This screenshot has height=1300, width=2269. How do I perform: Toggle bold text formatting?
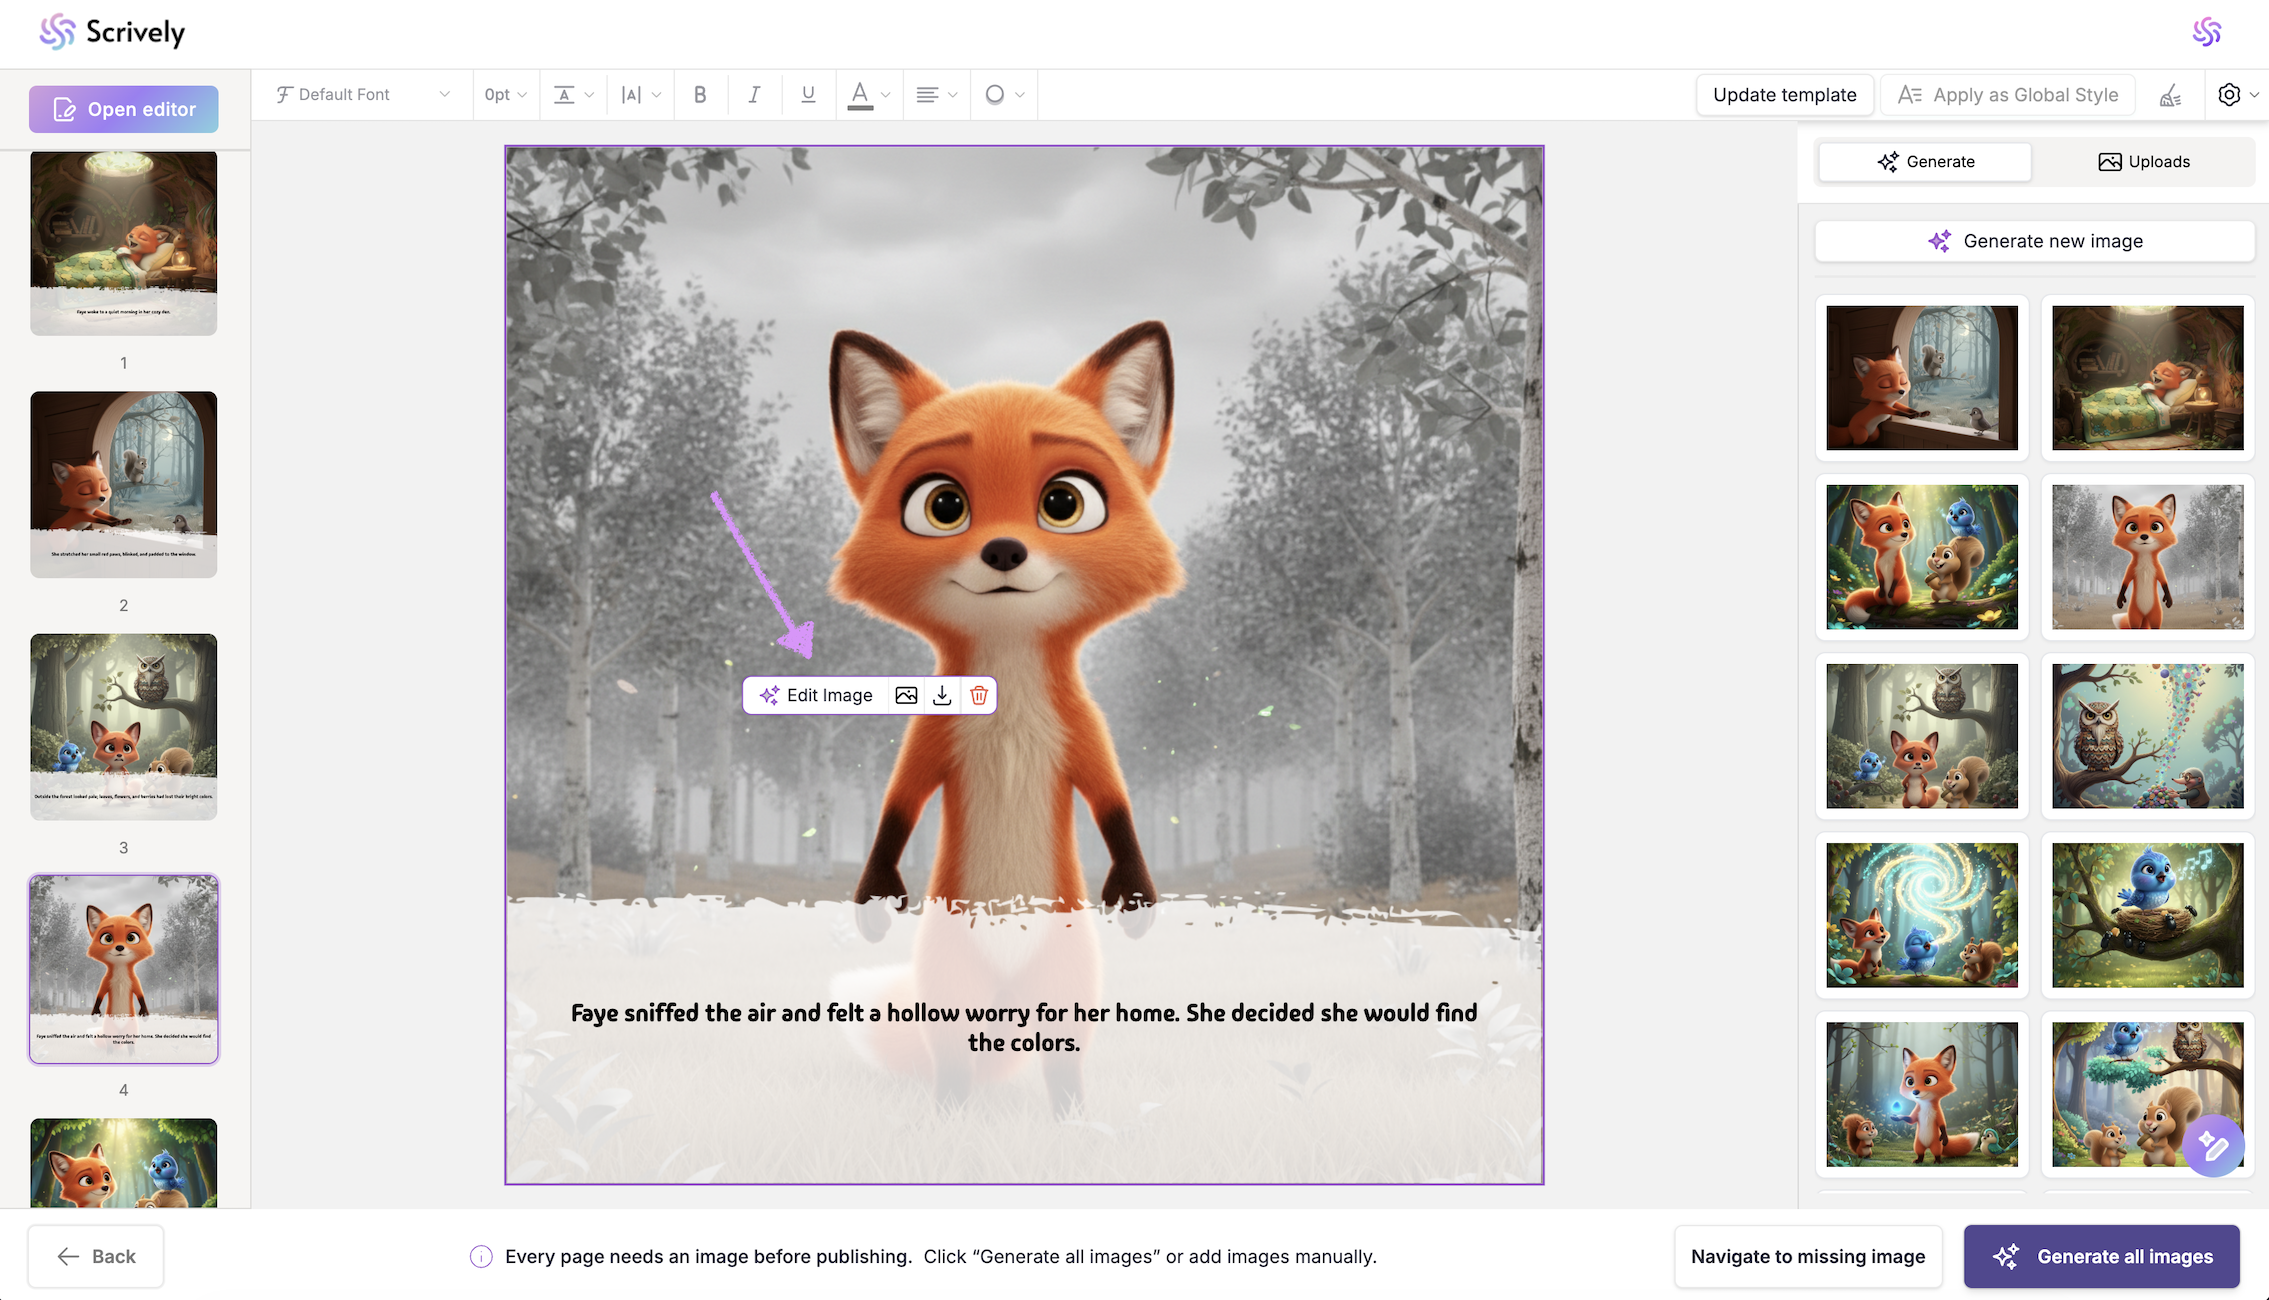tap(700, 95)
